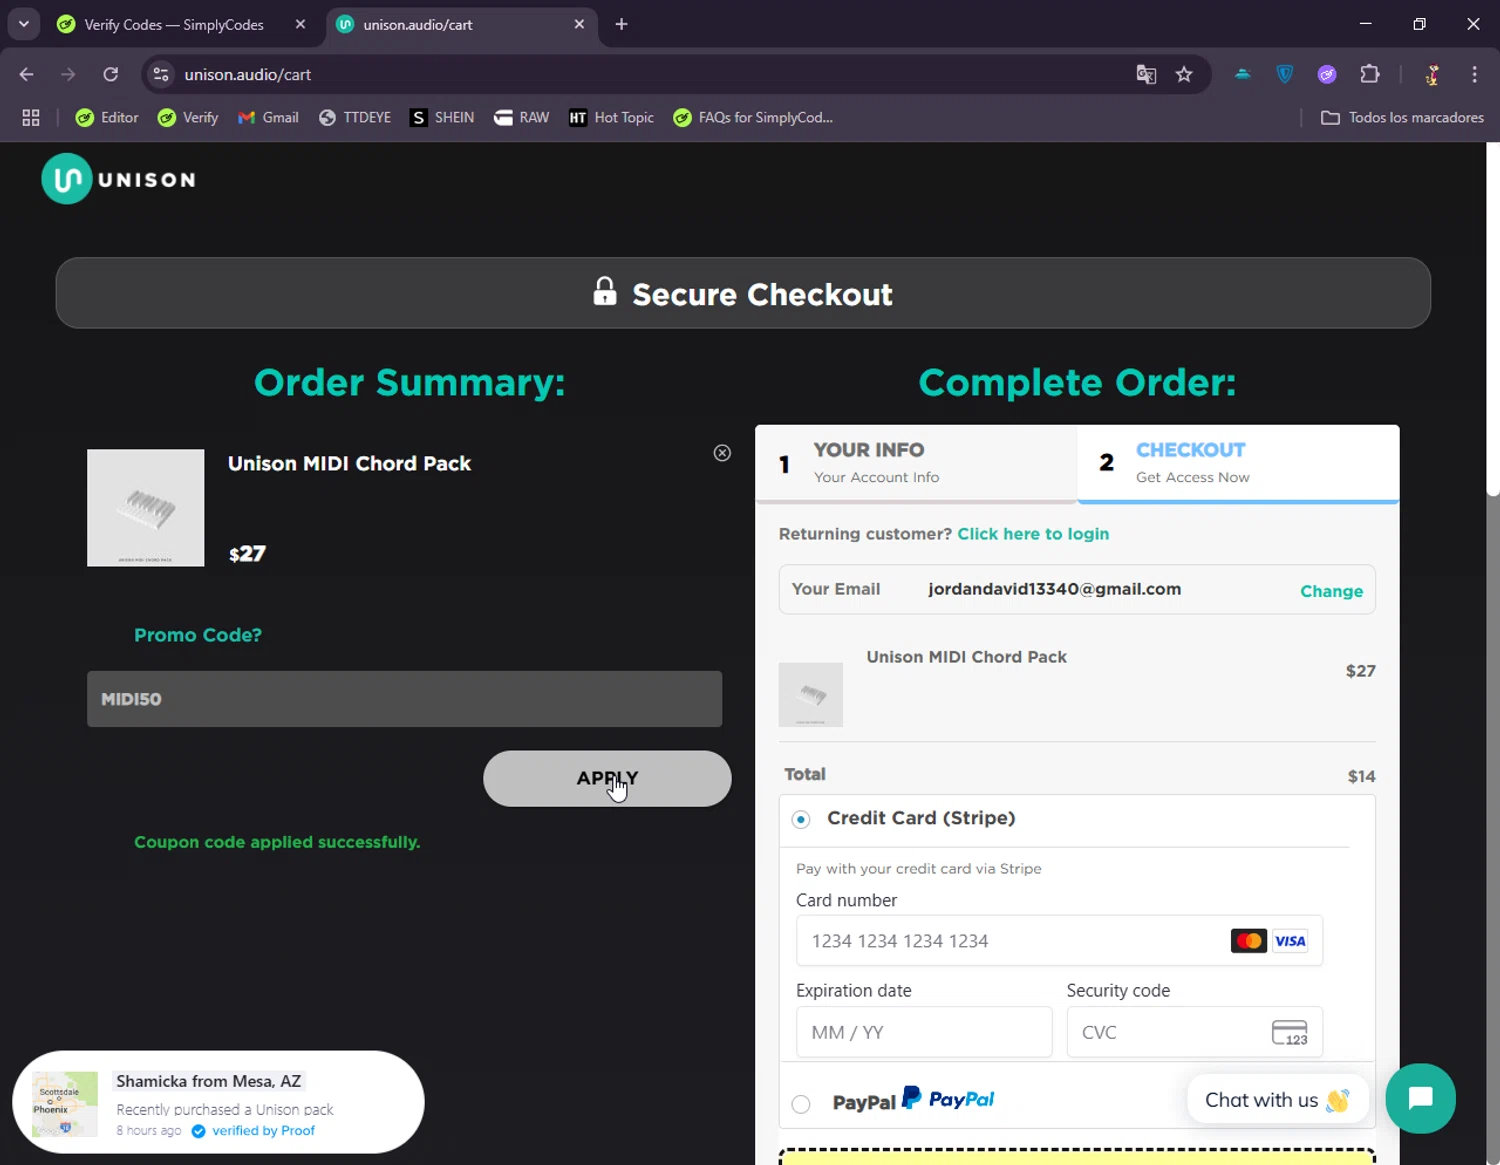Translate this page icon
1500x1165 pixels.
click(x=1146, y=74)
